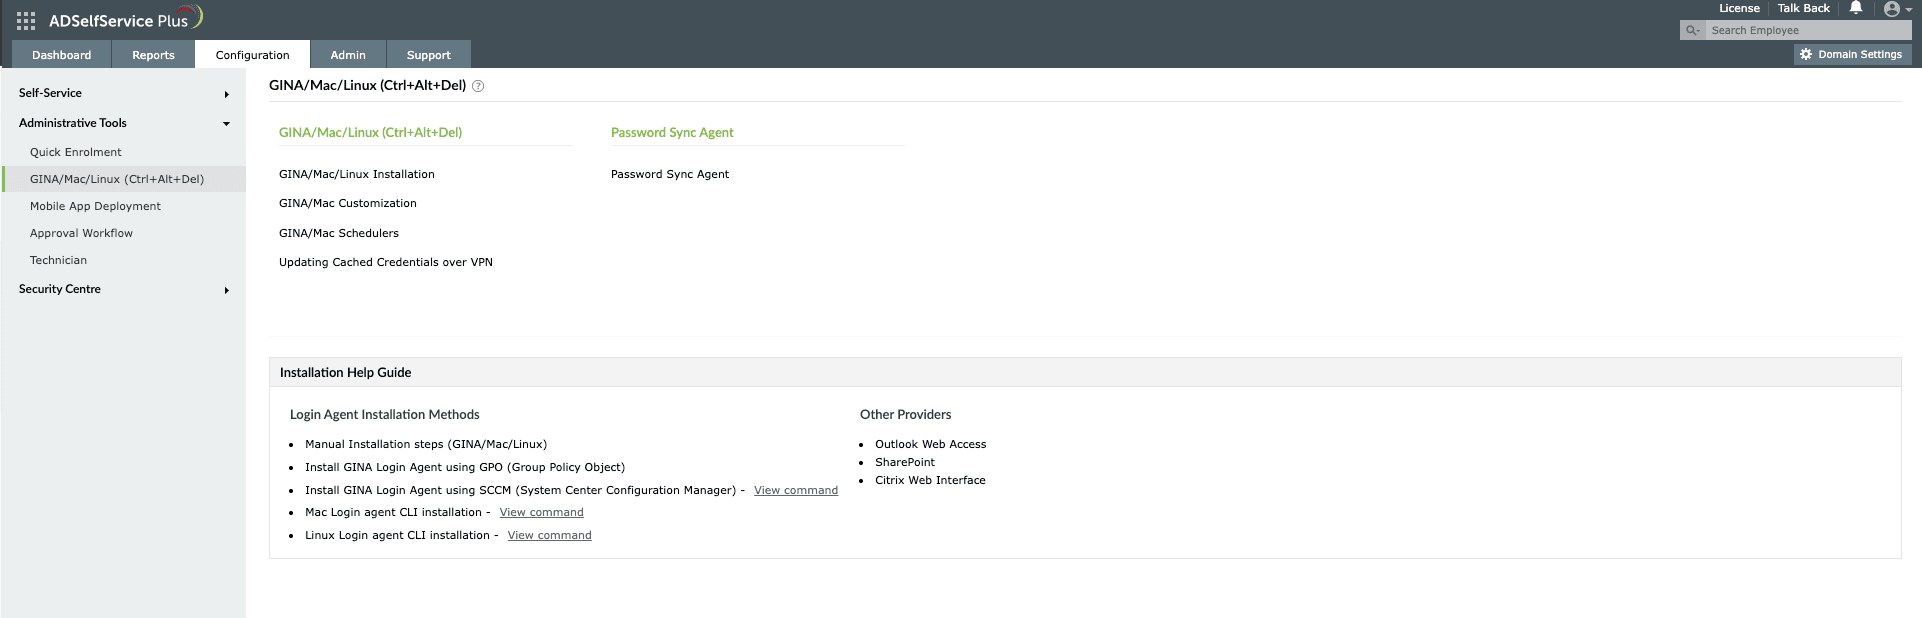1922x618 pixels.
Task: Click the search magnifier icon
Action: point(1692,31)
